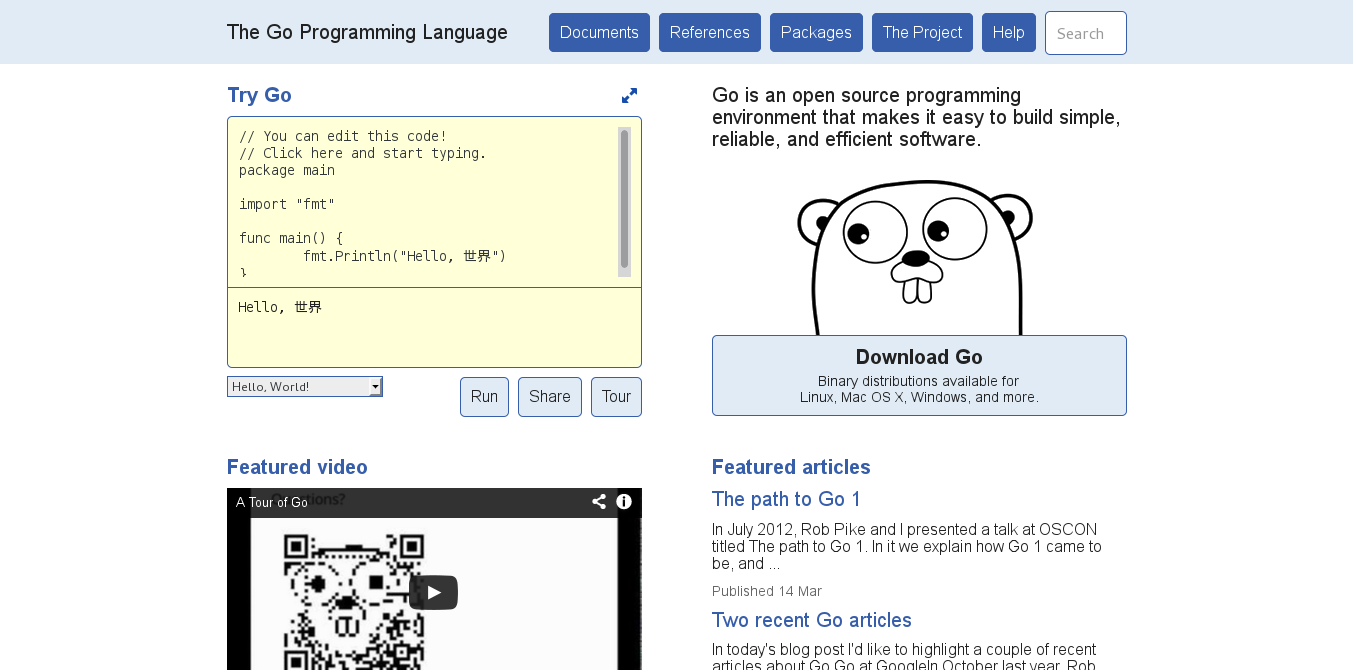Click the code editor scrollbar thumb
Image resolution: width=1353 pixels, height=670 pixels.
click(624, 199)
